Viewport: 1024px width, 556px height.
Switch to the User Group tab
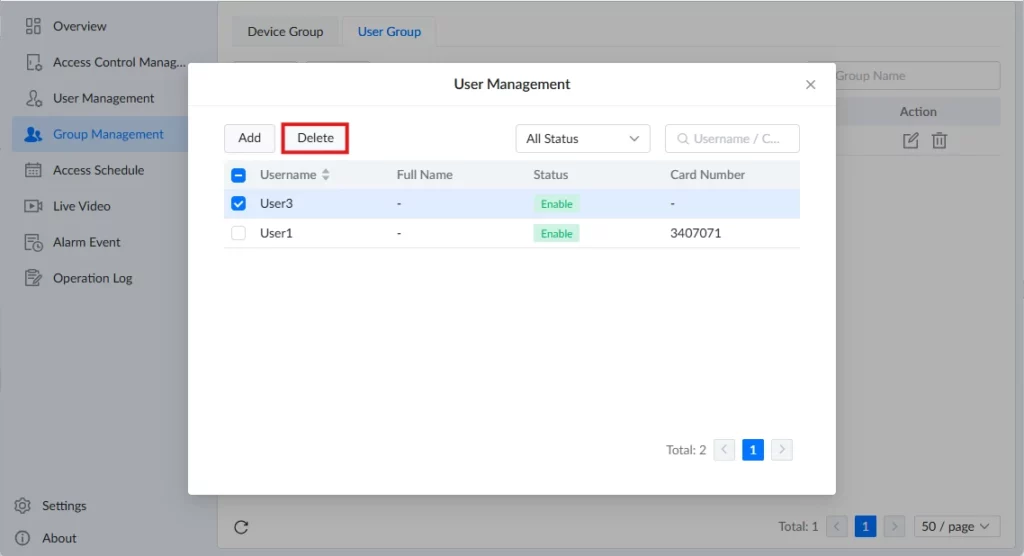pyautogui.click(x=389, y=31)
